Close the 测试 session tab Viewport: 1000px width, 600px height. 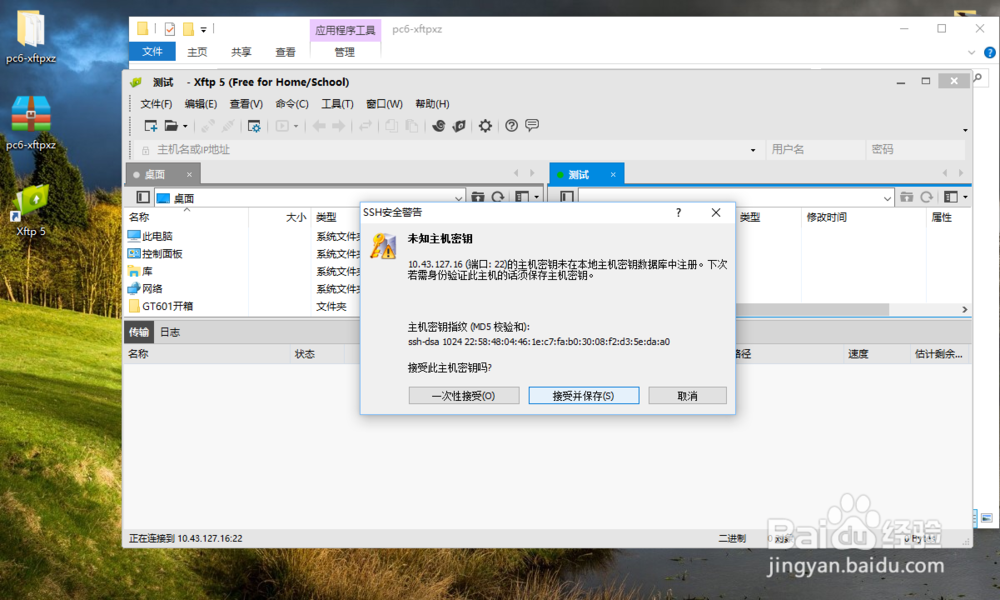point(613,174)
